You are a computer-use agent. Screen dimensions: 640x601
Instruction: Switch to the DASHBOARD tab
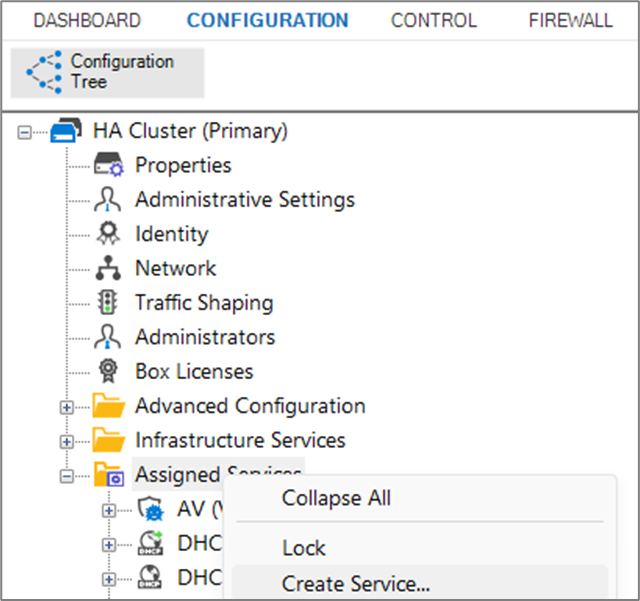click(x=87, y=20)
